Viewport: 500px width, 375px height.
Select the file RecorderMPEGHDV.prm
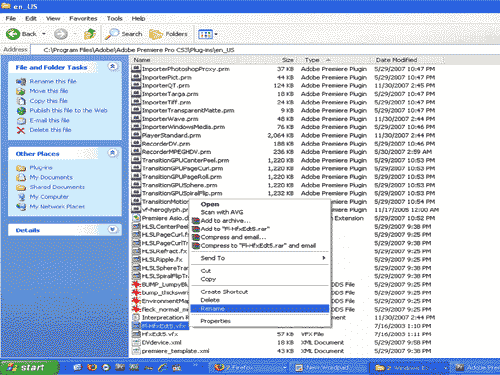tap(176, 152)
